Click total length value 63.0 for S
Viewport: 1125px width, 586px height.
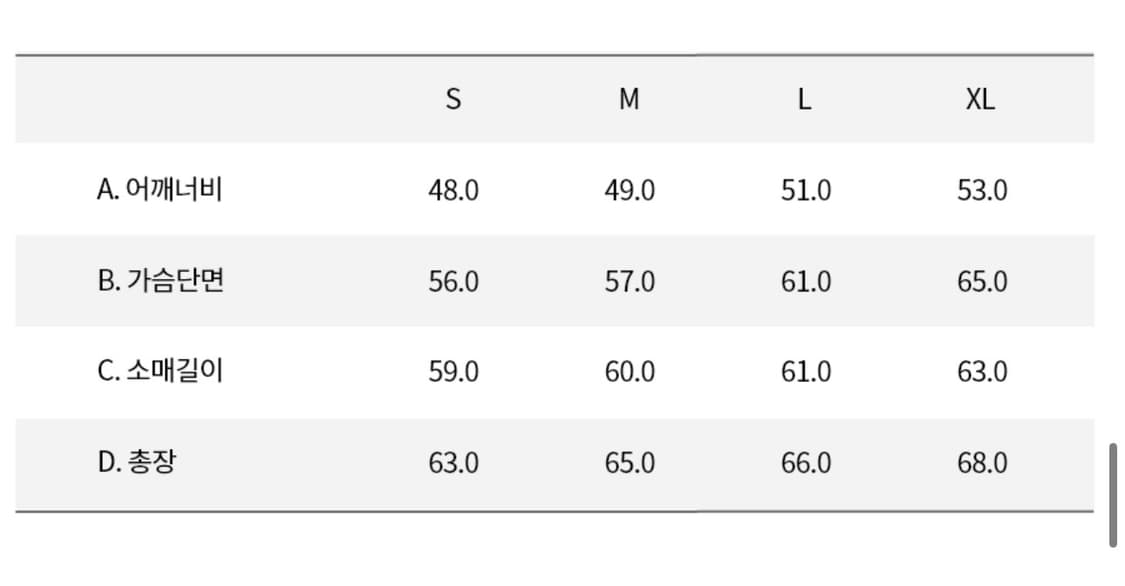(x=453, y=463)
